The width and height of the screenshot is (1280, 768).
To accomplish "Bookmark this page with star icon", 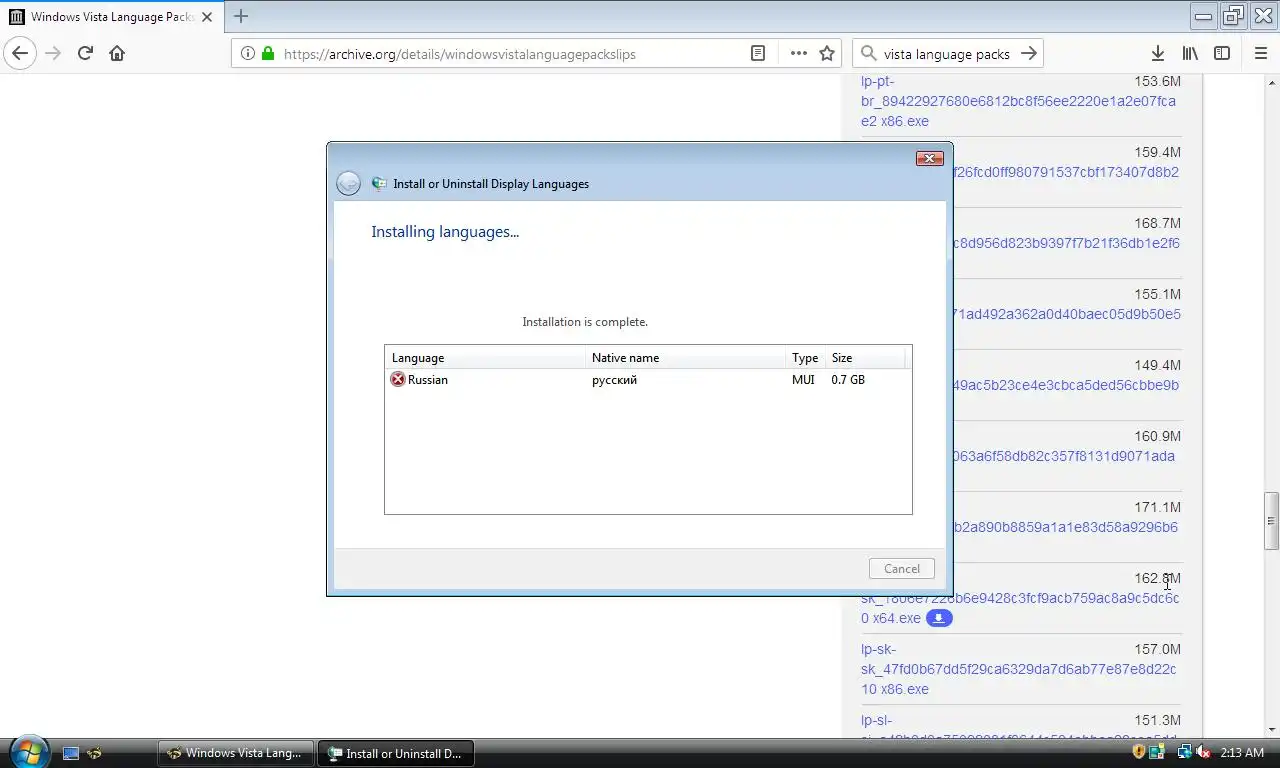I will click(x=827, y=54).
